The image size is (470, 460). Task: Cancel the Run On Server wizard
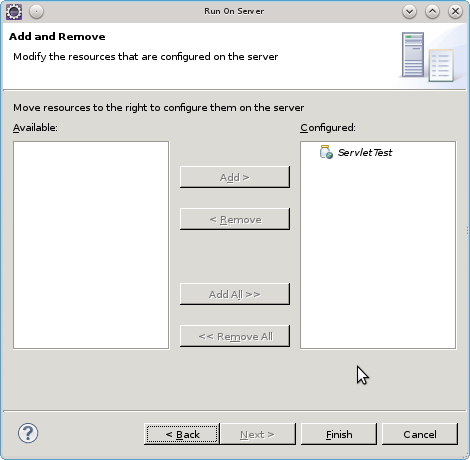pyautogui.click(x=420, y=434)
